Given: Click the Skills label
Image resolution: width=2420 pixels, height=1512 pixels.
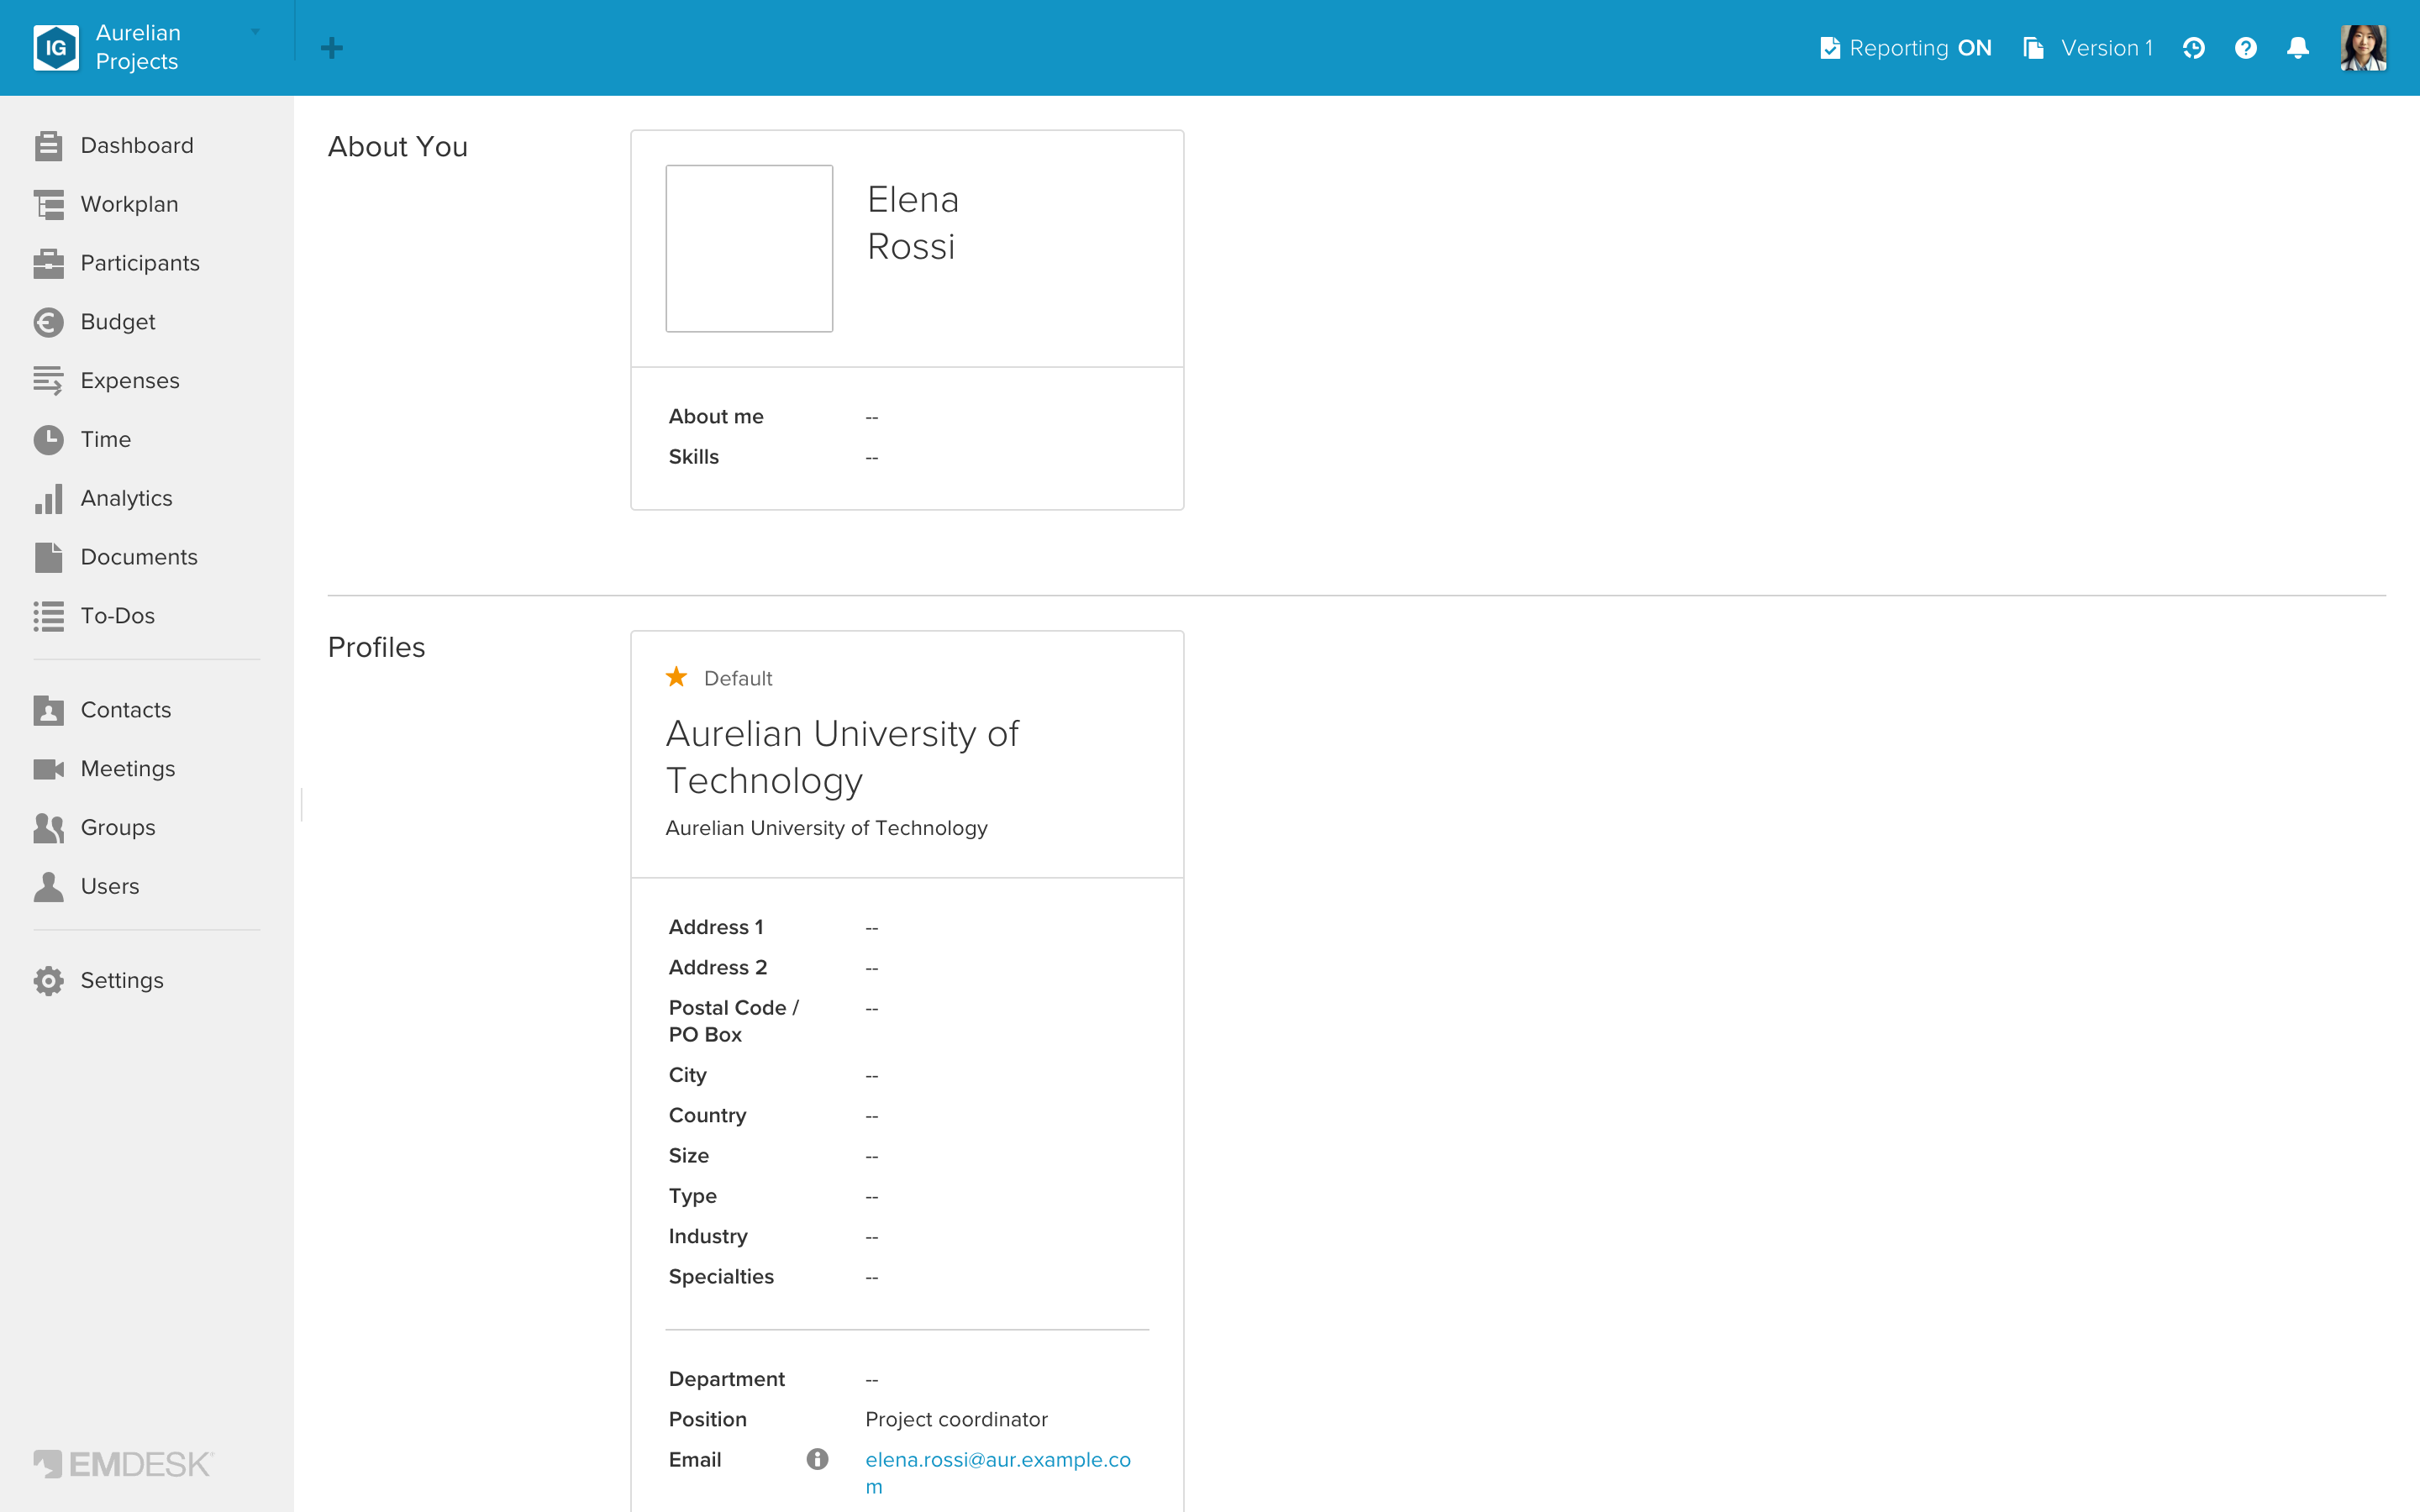Looking at the screenshot, I should [694, 457].
